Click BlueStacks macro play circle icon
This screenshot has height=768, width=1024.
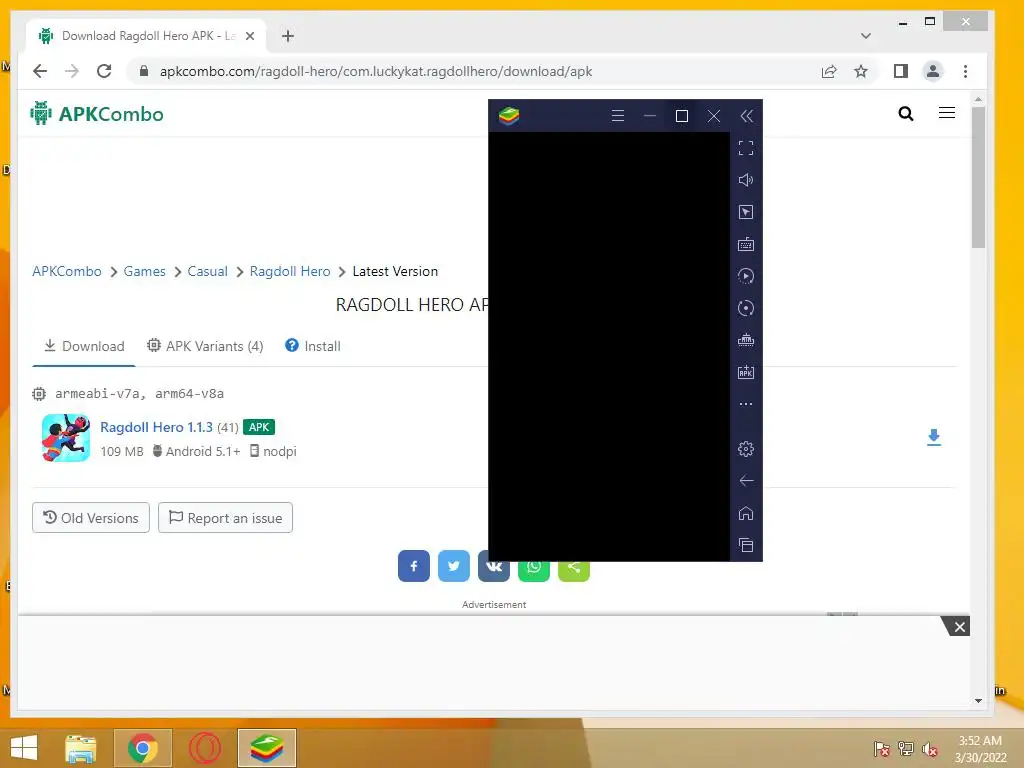tap(746, 276)
